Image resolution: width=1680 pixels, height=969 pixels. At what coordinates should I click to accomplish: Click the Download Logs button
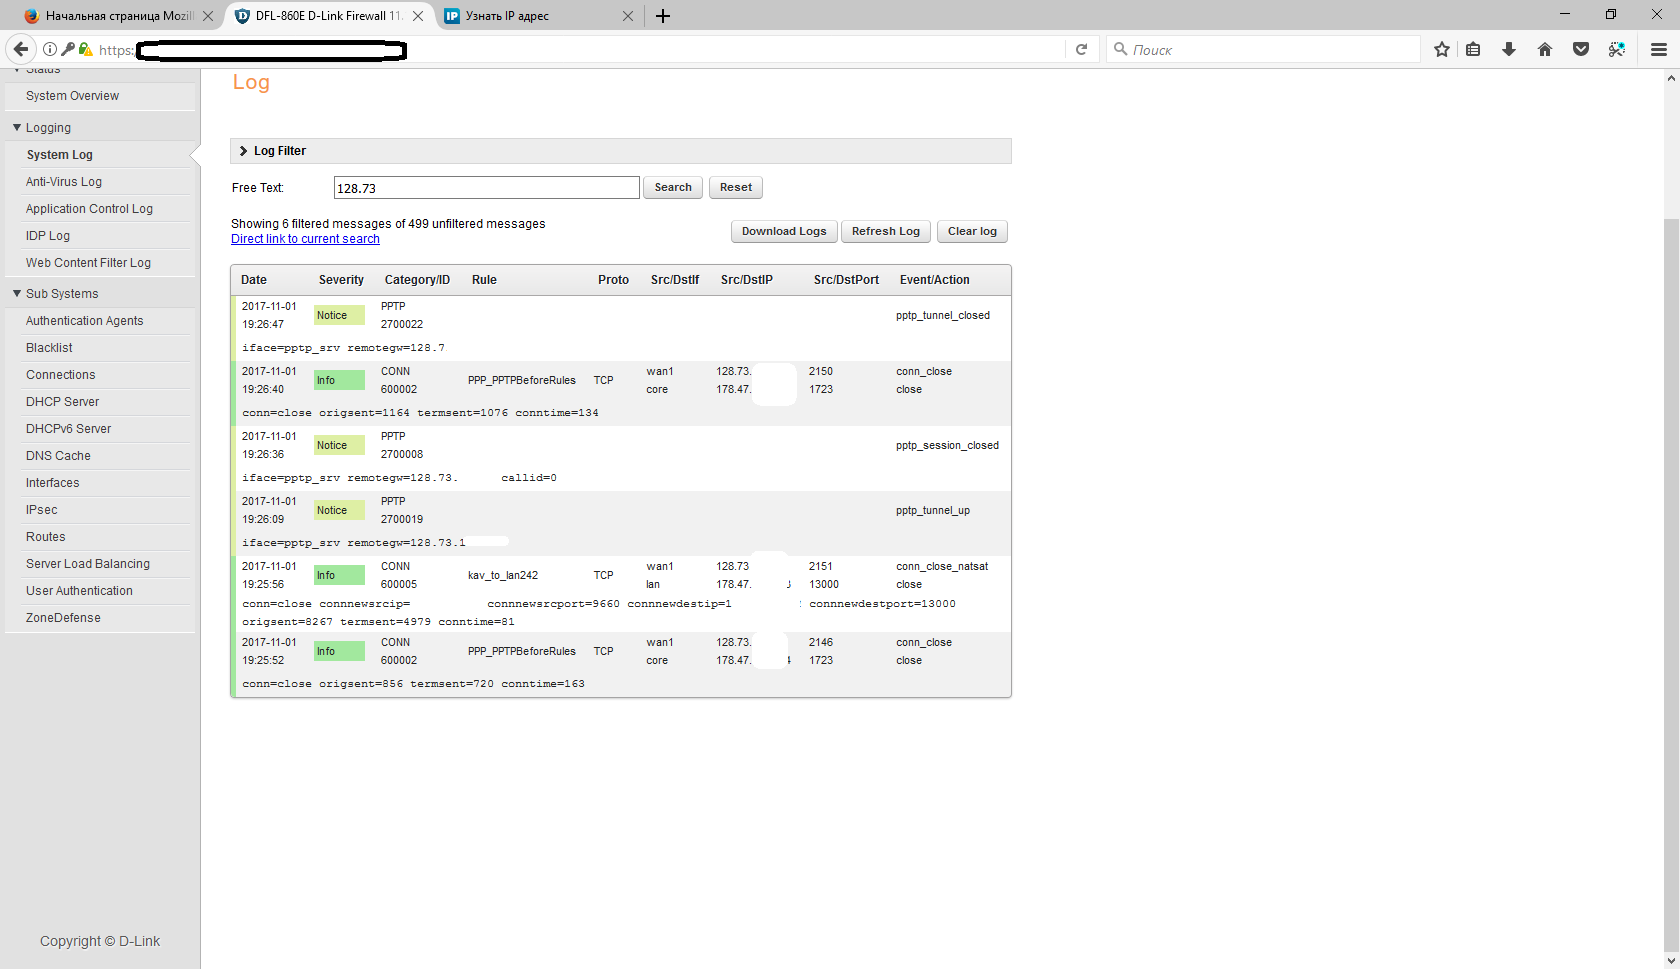(784, 232)
